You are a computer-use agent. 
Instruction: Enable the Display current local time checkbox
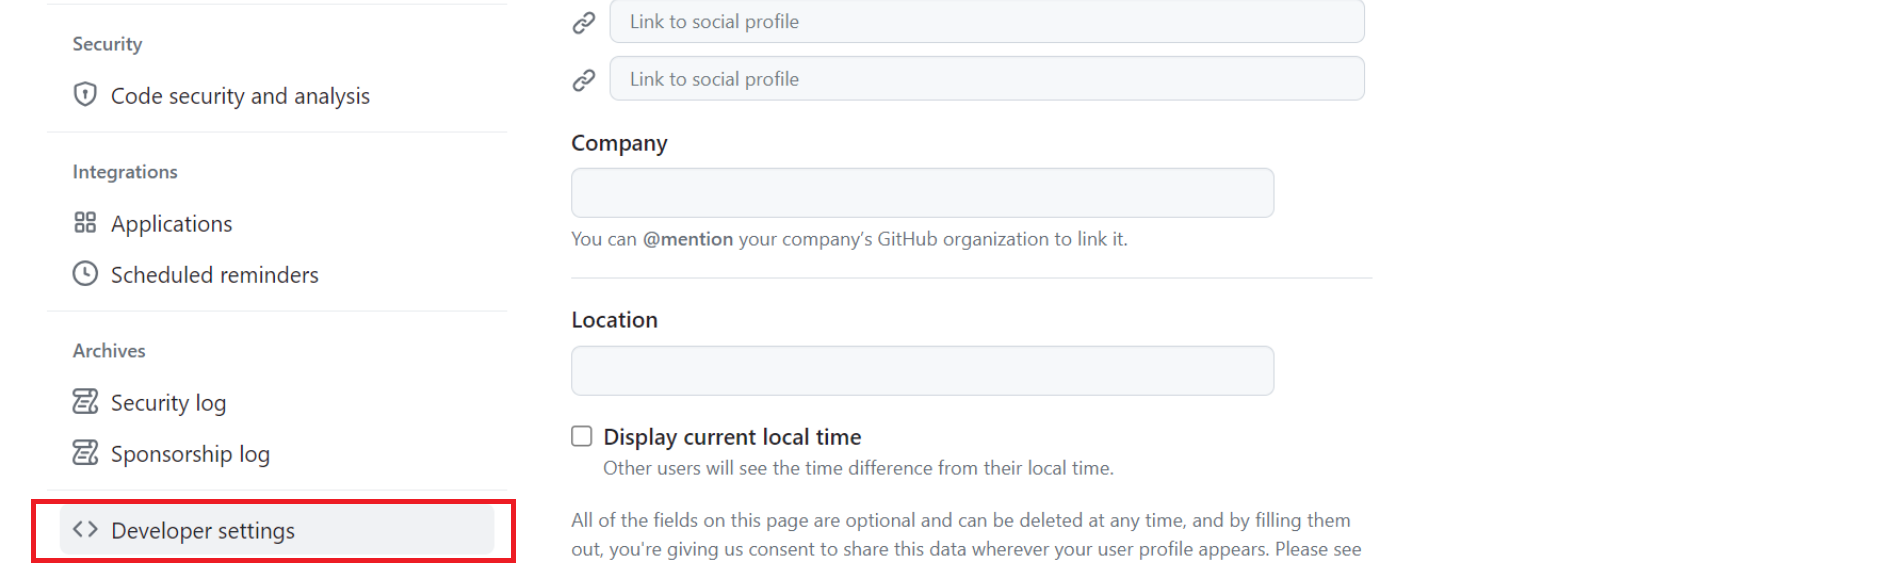tap(582, 436)
